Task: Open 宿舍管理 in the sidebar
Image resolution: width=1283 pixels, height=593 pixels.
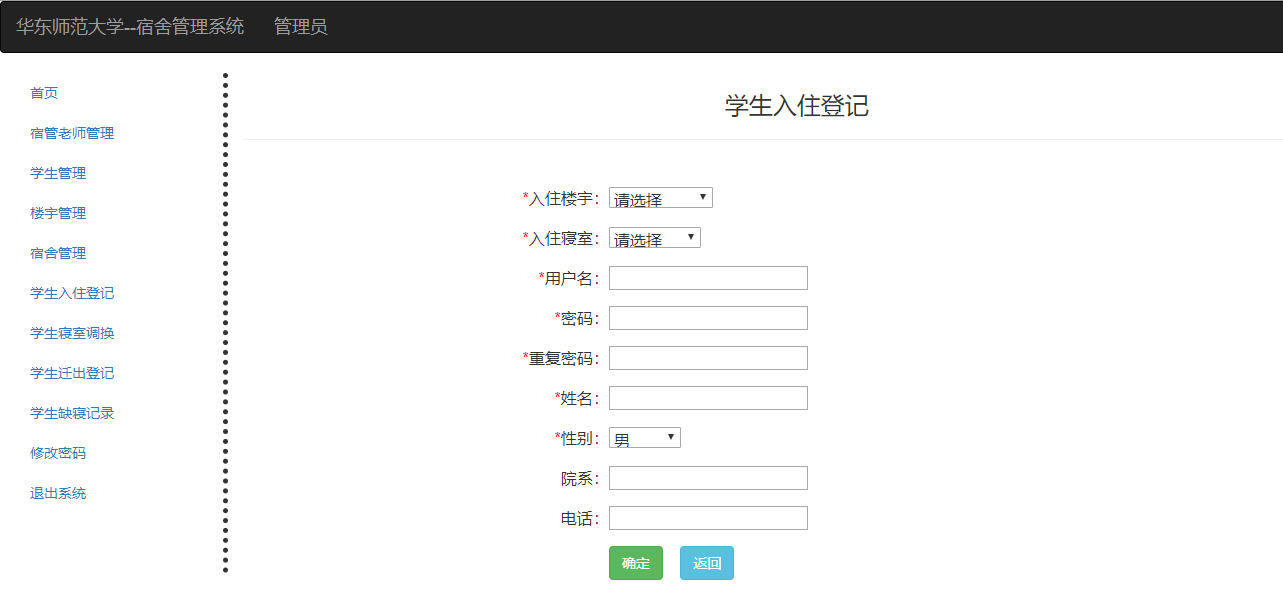Action: (x=58, y=253)
